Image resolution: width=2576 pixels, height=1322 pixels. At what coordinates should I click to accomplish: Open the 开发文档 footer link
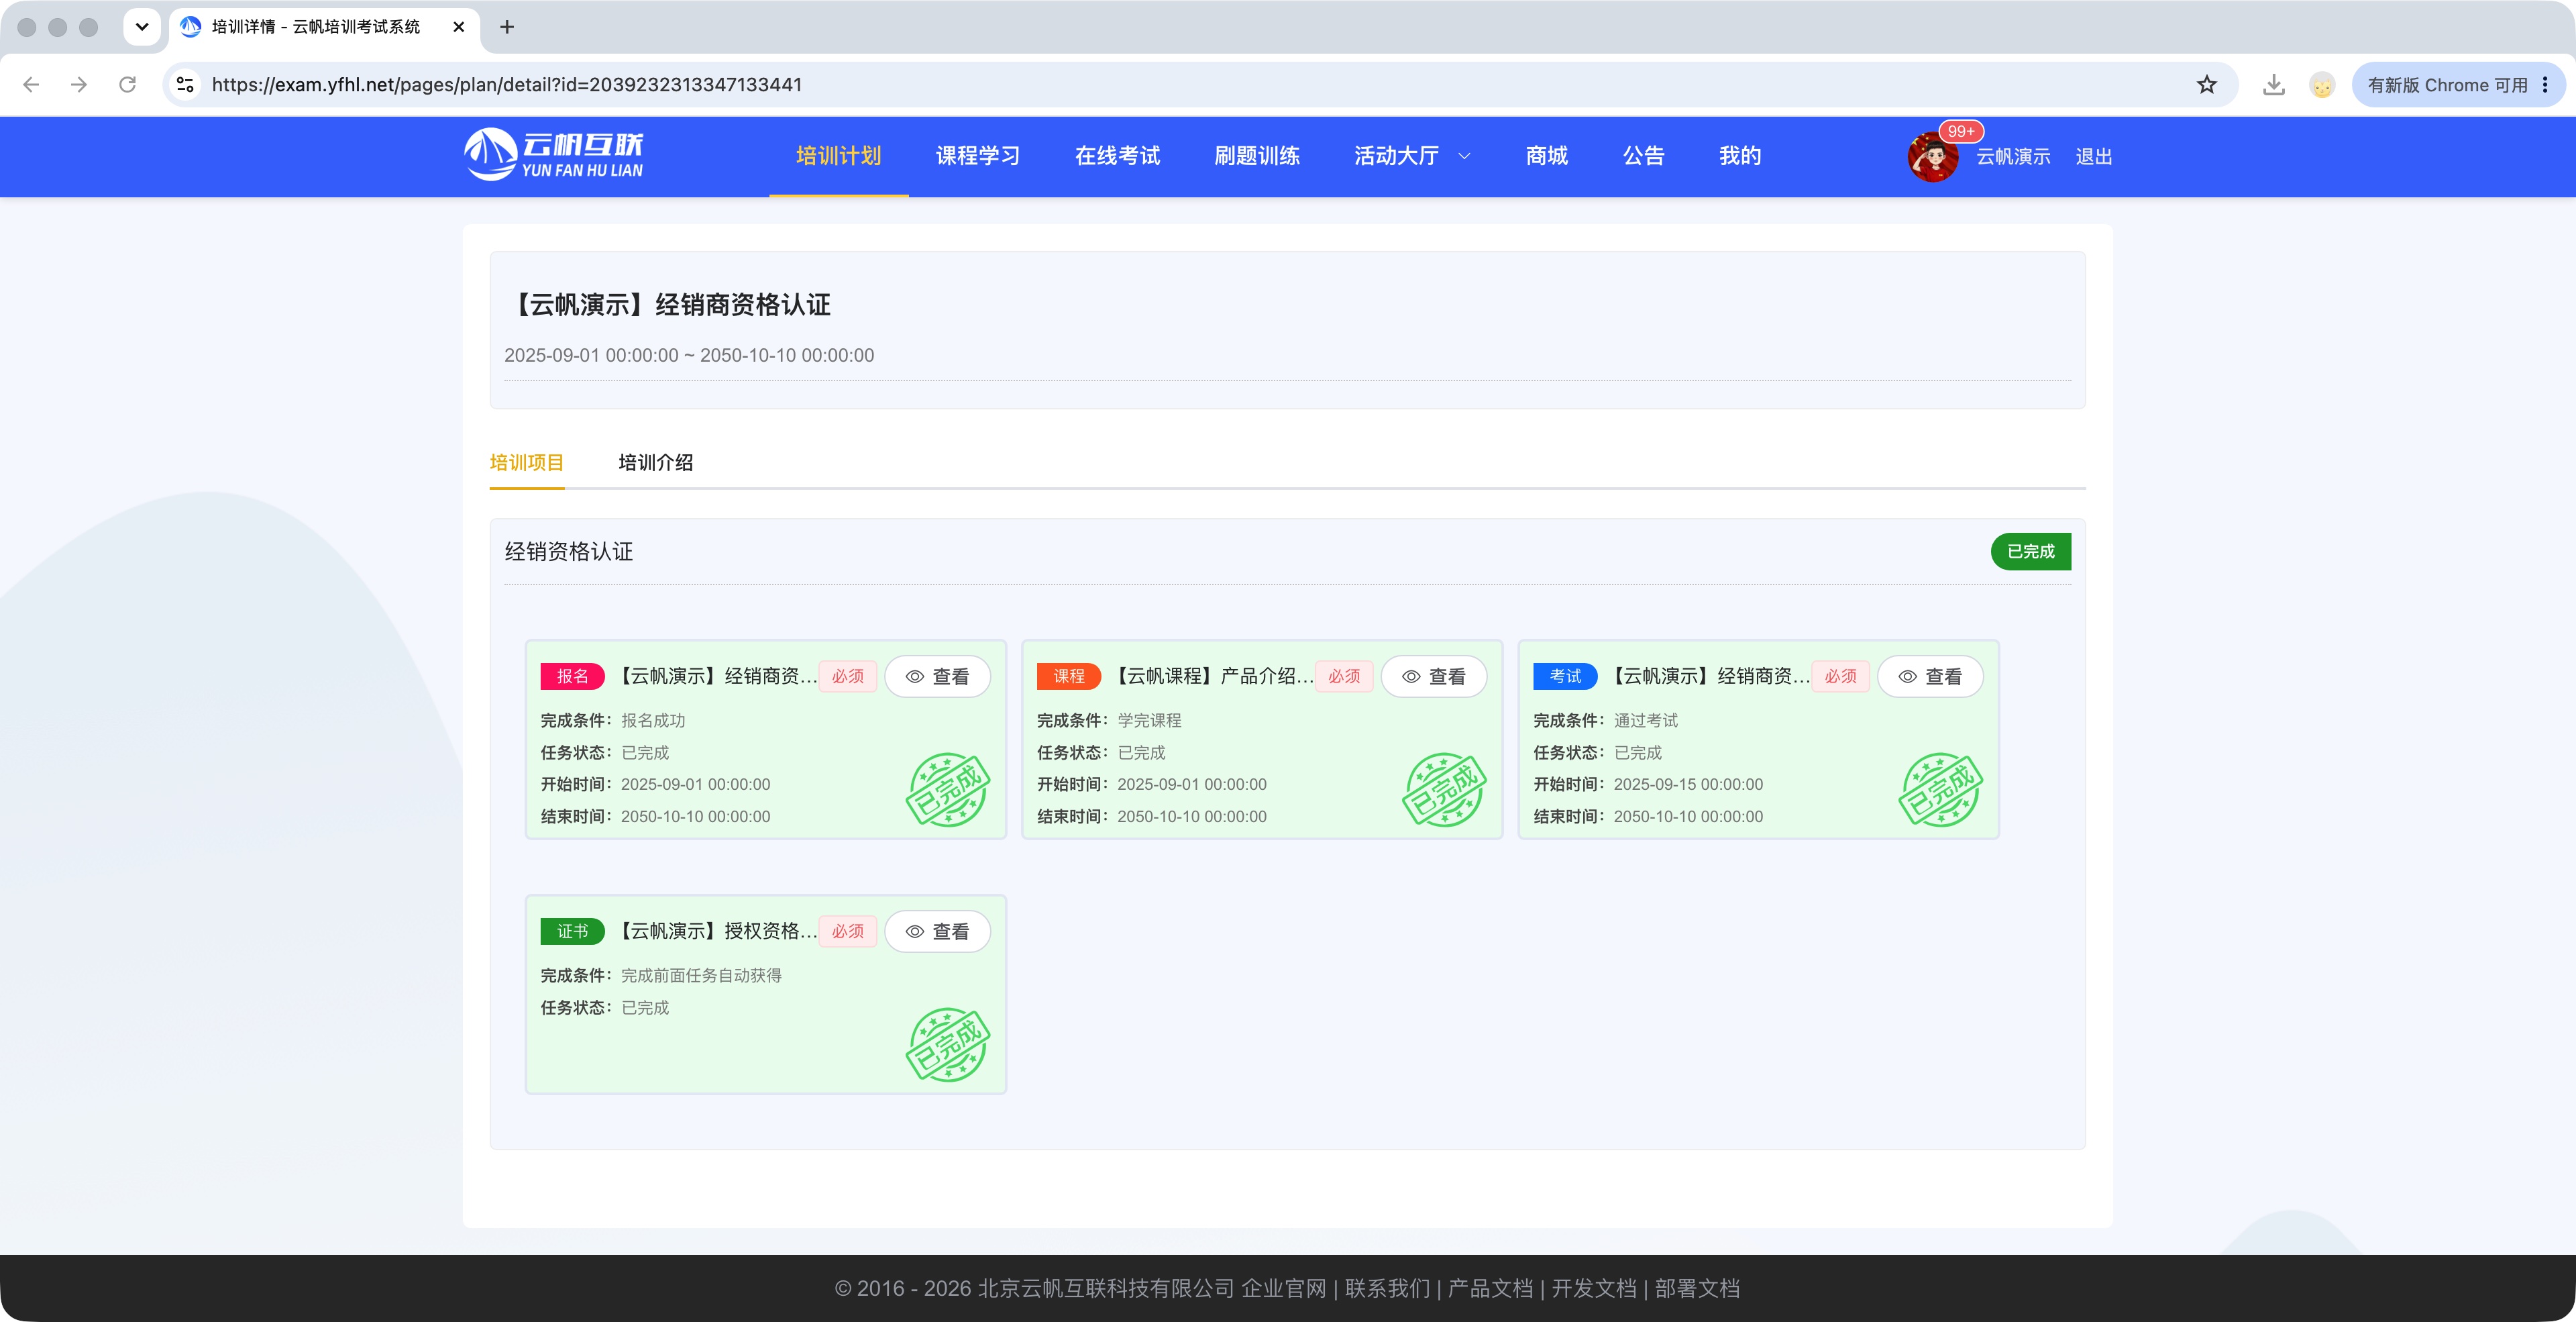[x=1594, y=1288]
